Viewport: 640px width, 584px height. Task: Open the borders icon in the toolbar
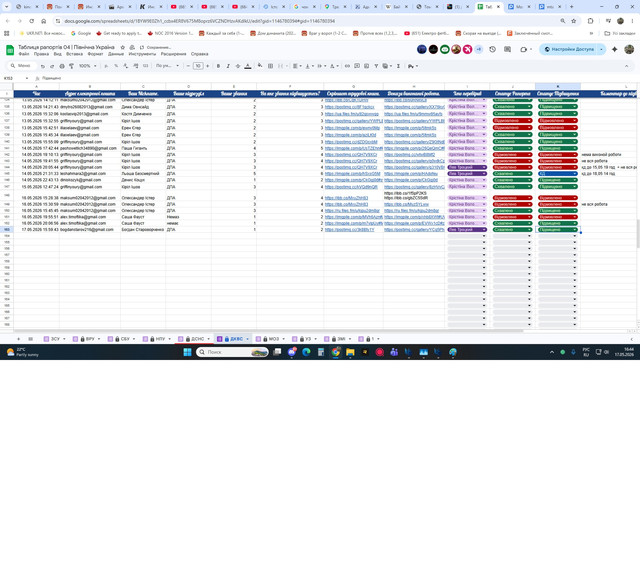(270, 66)
